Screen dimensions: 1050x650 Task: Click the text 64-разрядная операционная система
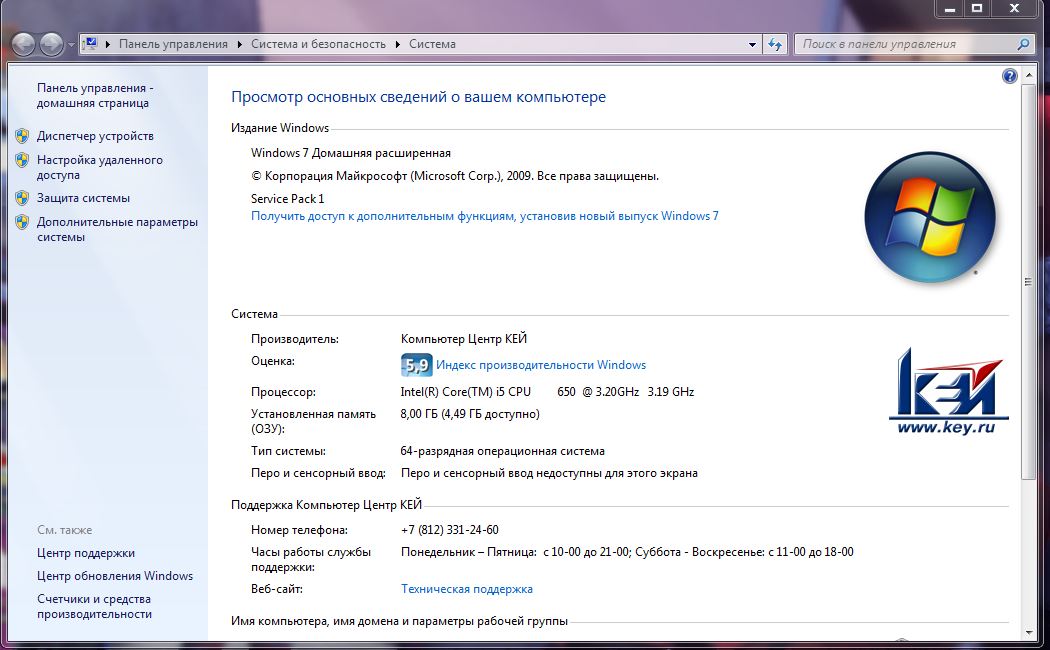pyautogui.click(x=502, y=451)
